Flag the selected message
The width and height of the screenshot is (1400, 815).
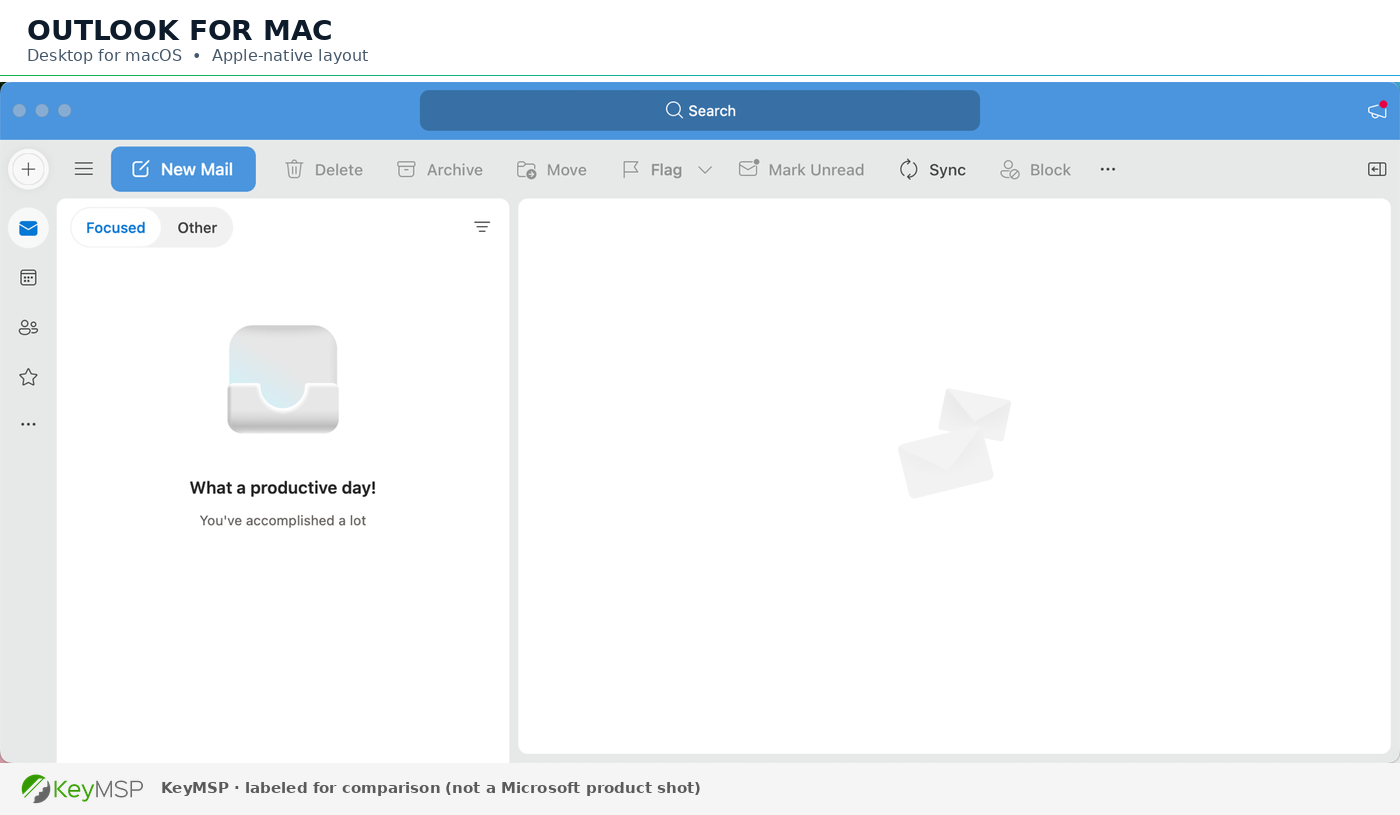[x=652, y=170]
